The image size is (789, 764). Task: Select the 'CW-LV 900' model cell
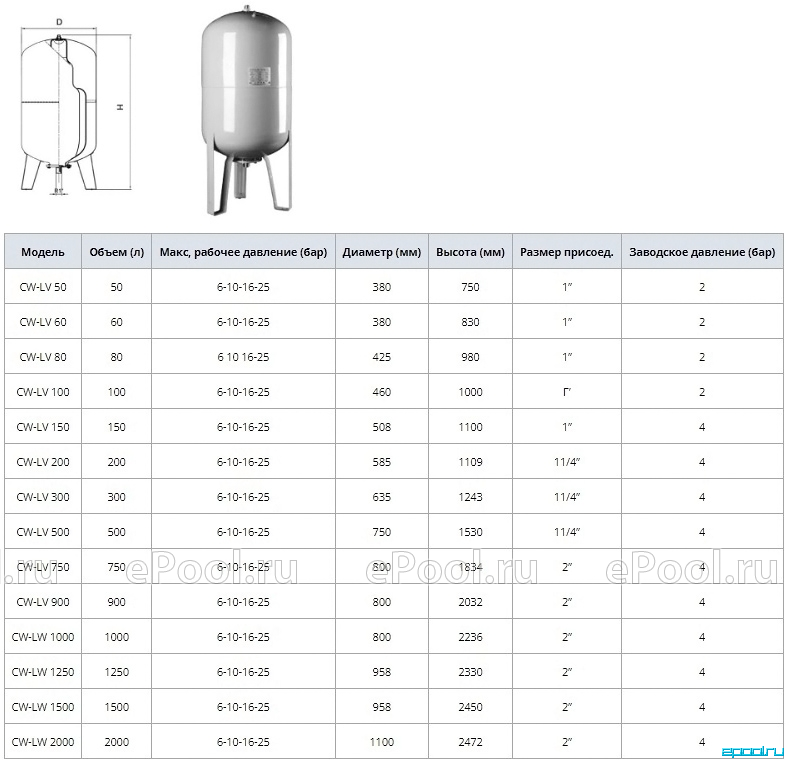[x=43, y=602]
